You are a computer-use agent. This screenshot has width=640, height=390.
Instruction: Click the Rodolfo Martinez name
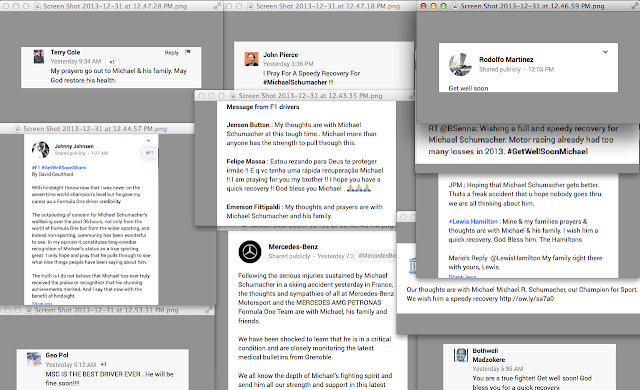(506, 60)
